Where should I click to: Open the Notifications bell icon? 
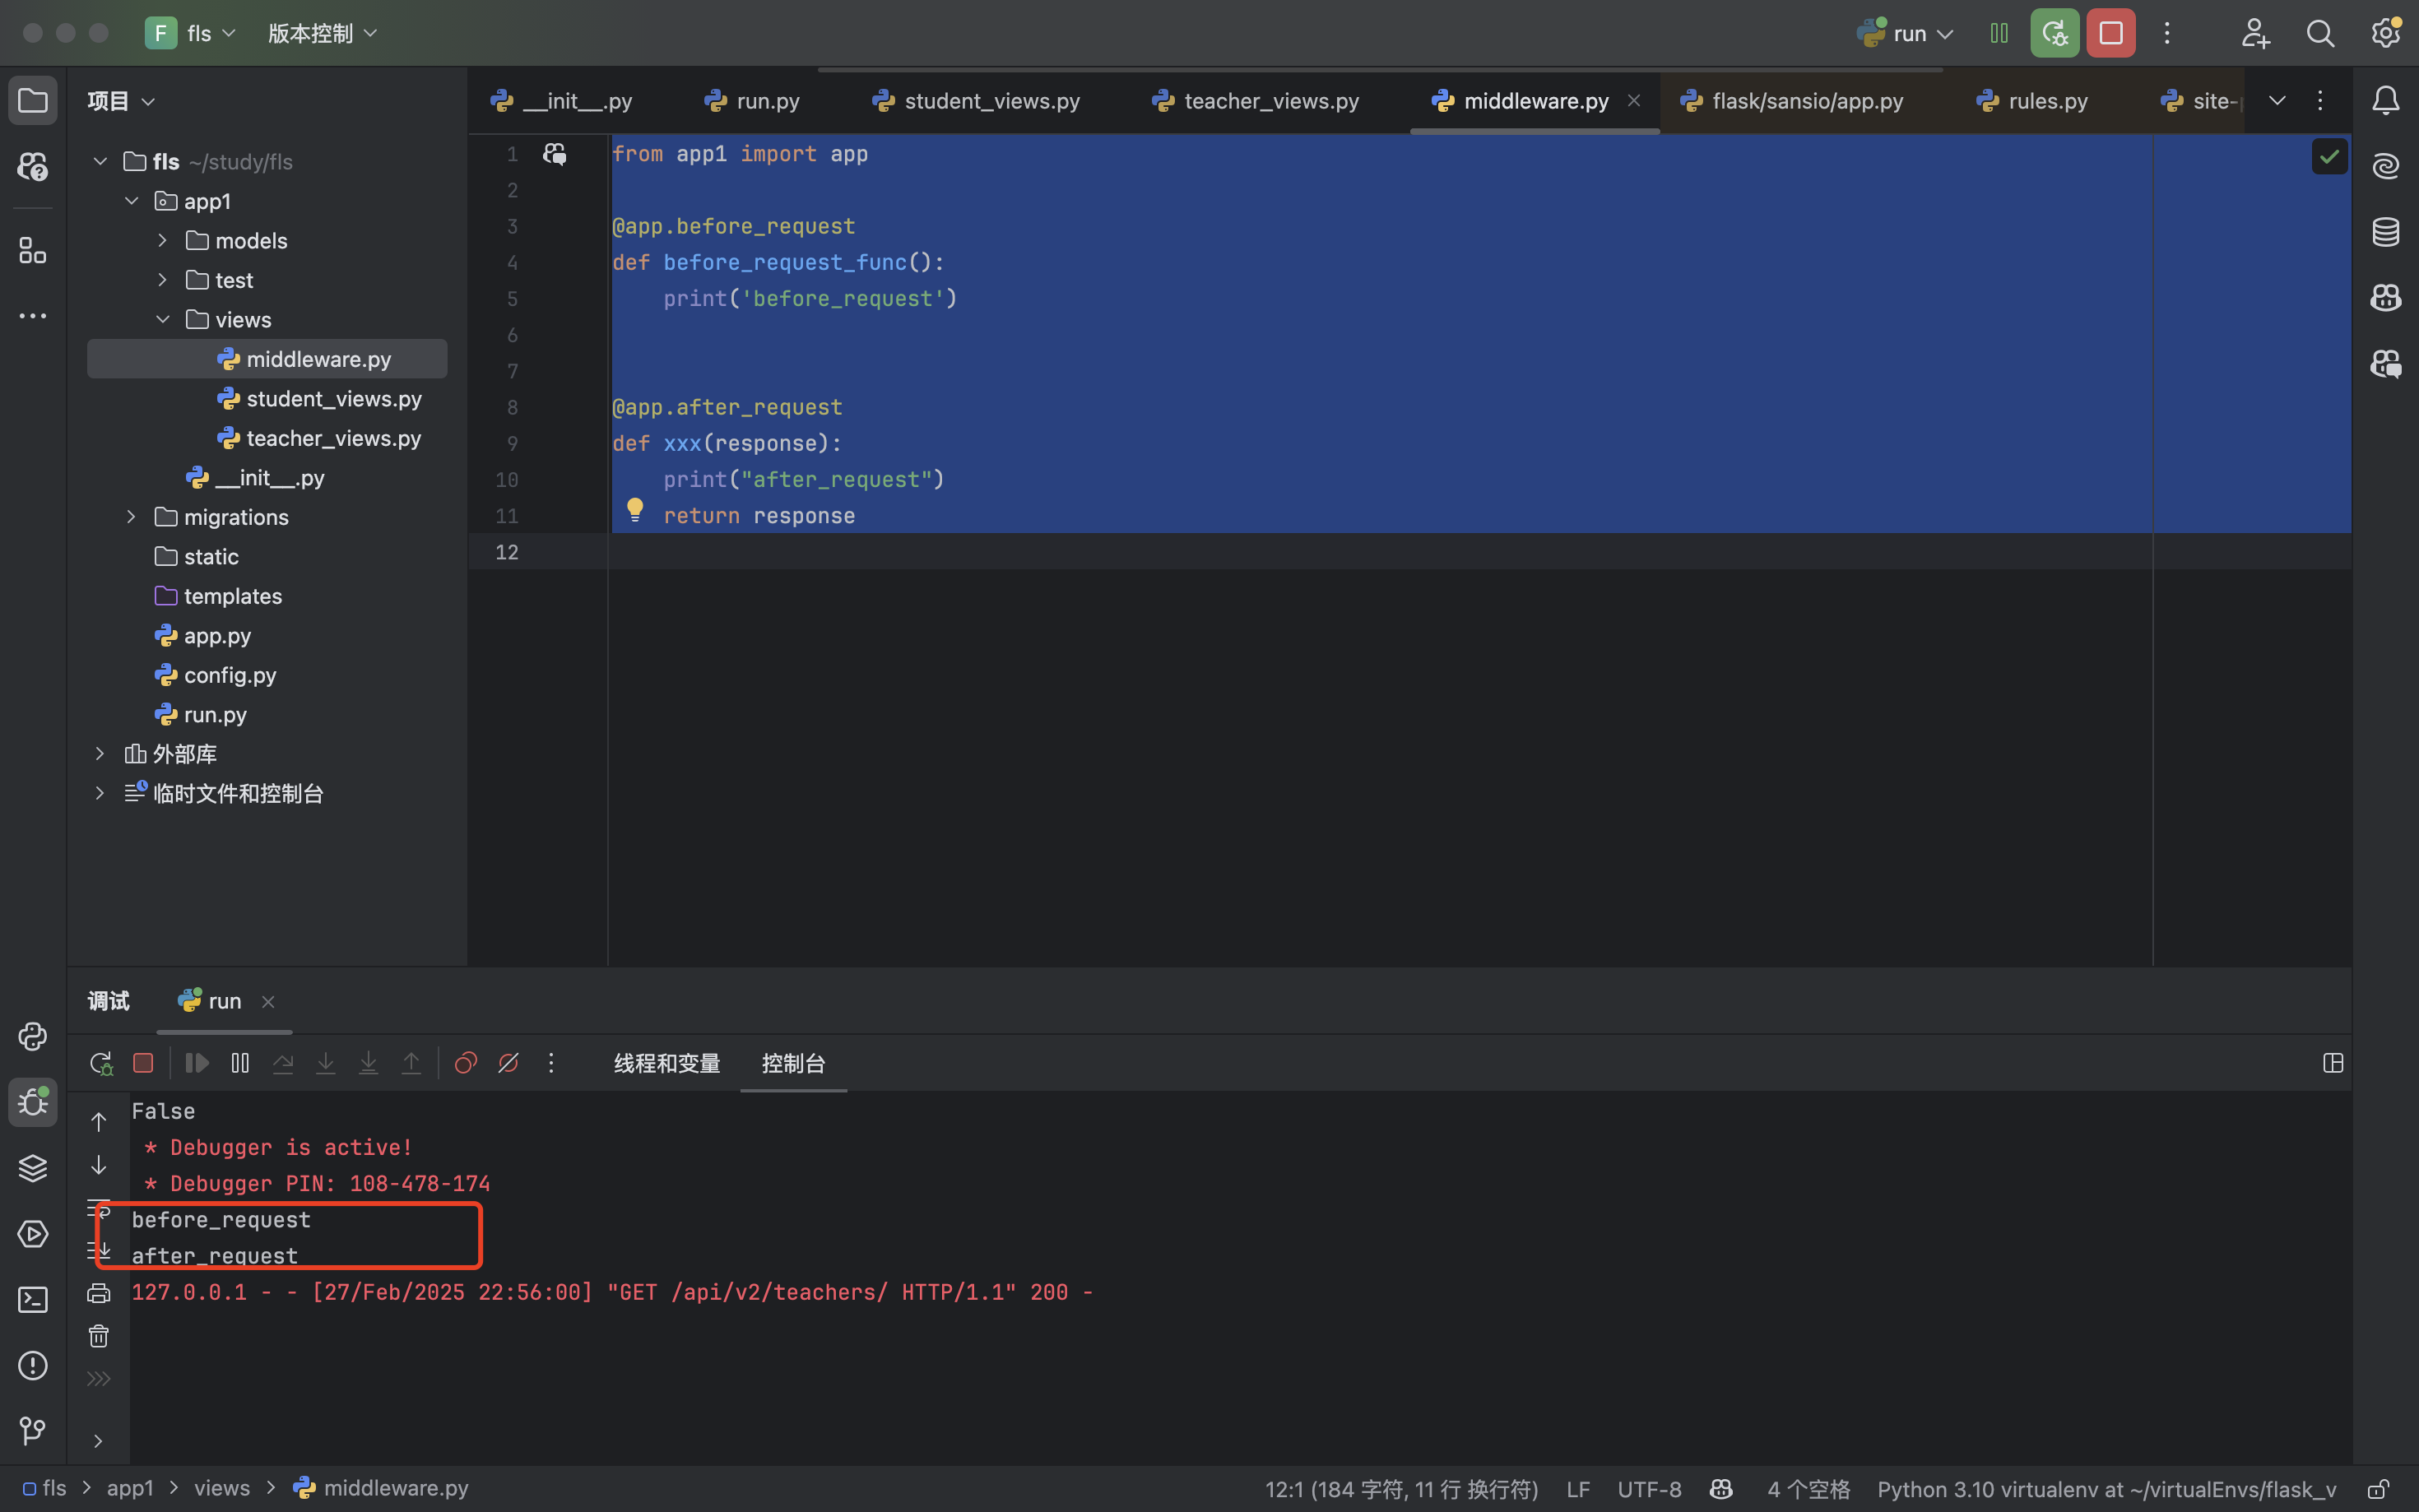(2386, 100)
